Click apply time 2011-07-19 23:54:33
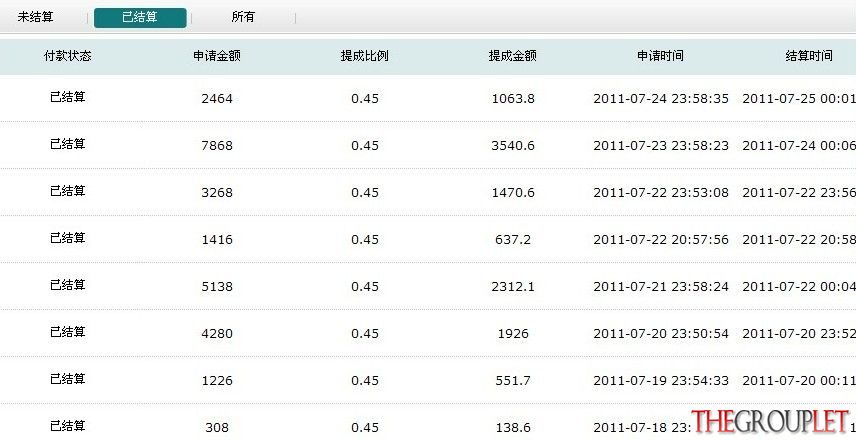The image size is (856, 440). pos(661,380)
